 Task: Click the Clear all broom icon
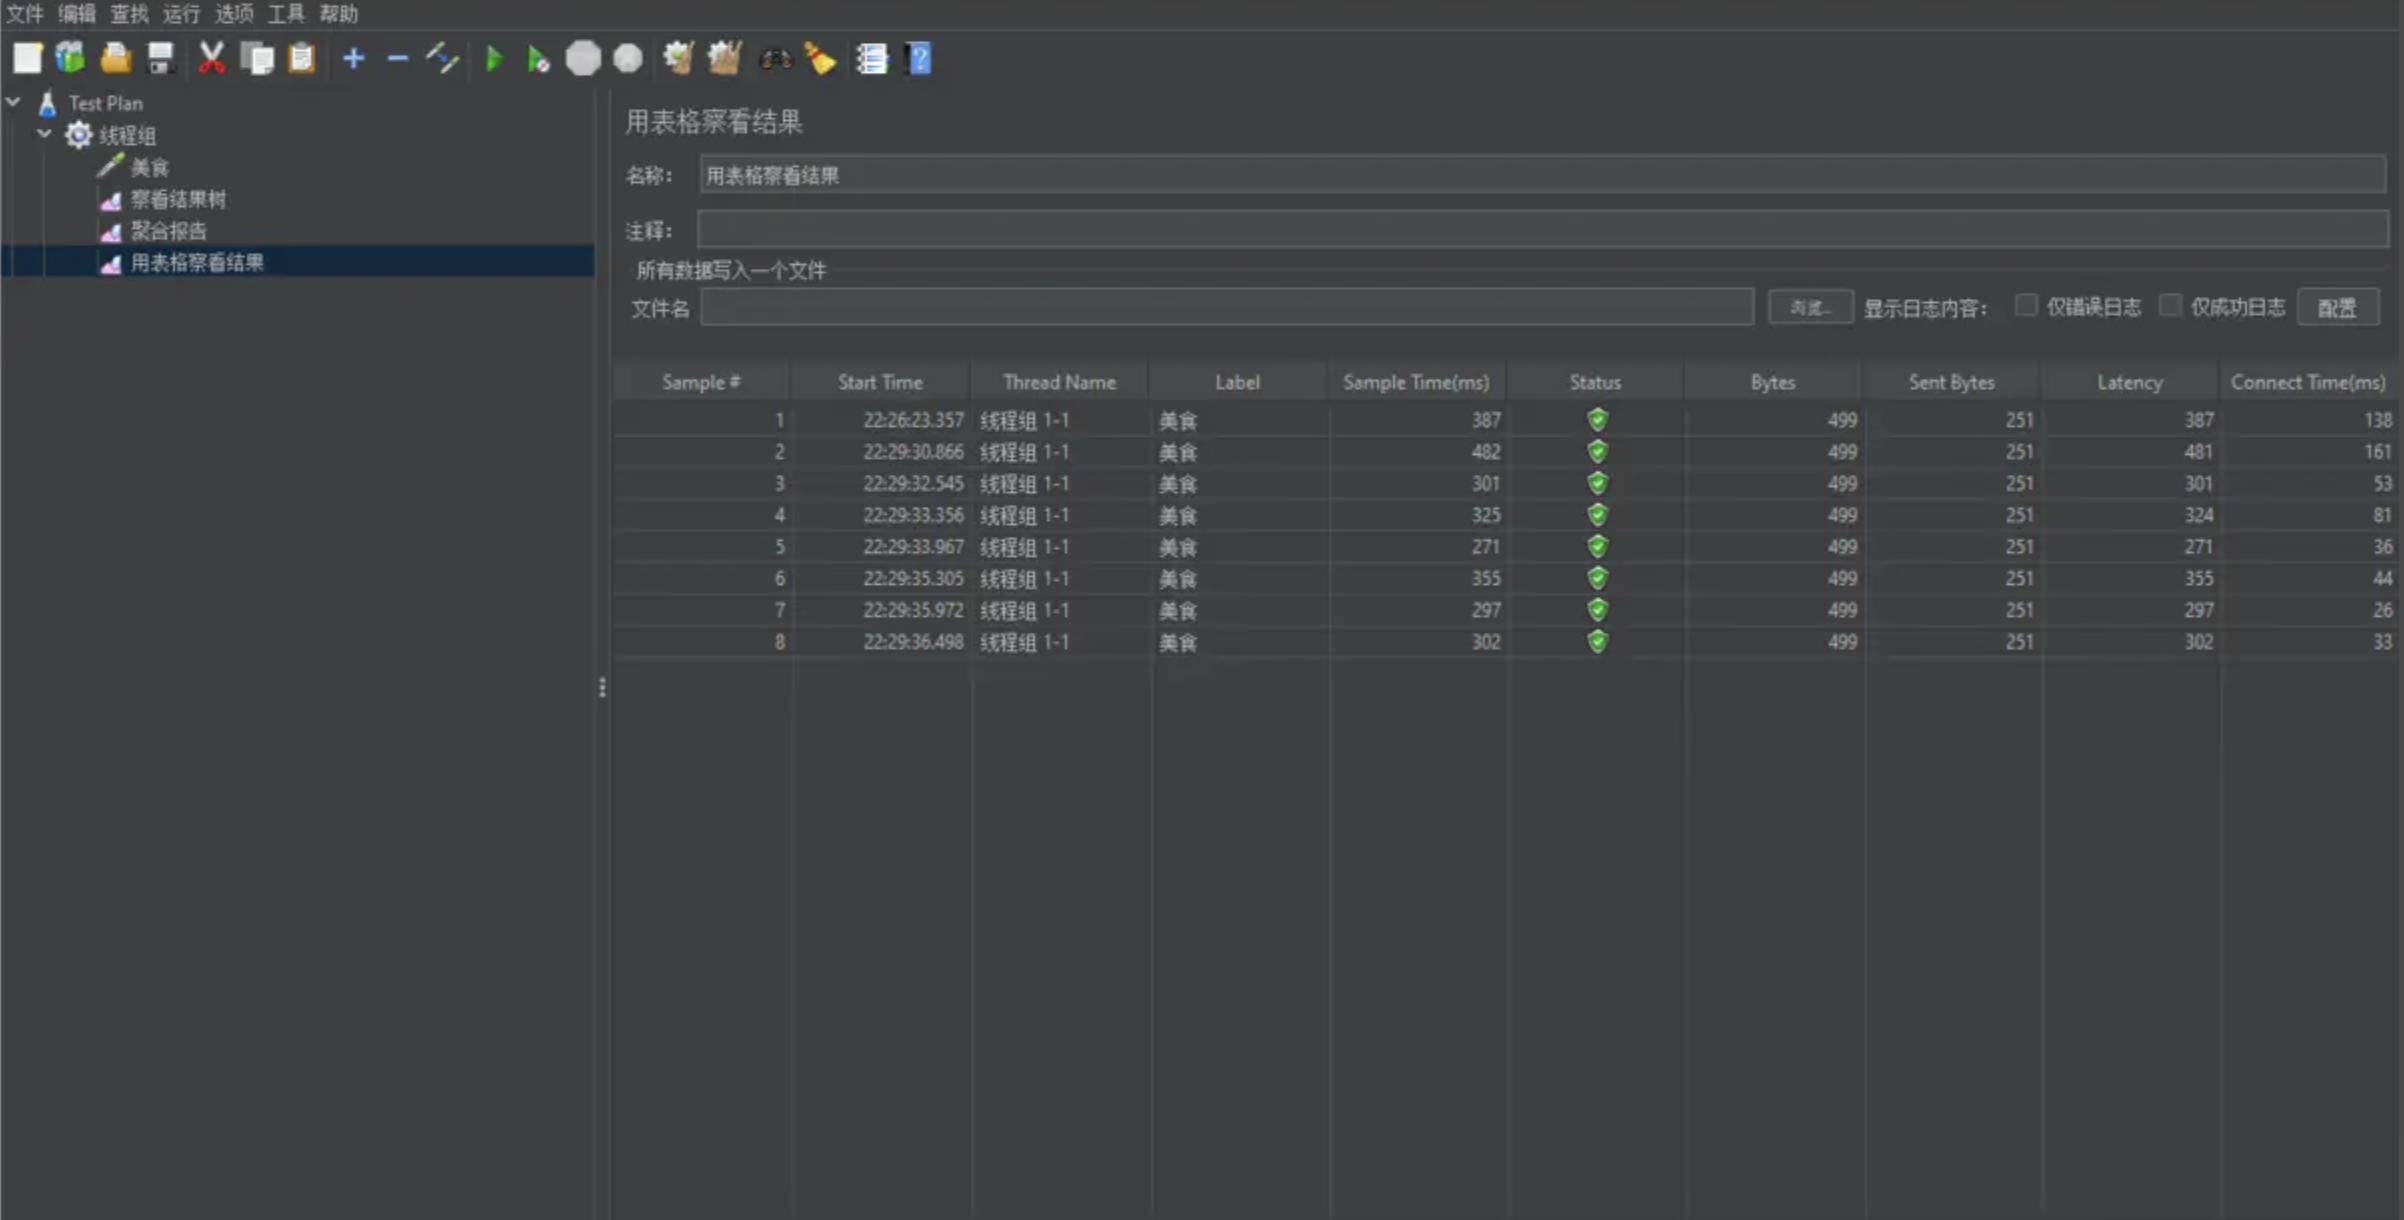(x=724, y=59)
